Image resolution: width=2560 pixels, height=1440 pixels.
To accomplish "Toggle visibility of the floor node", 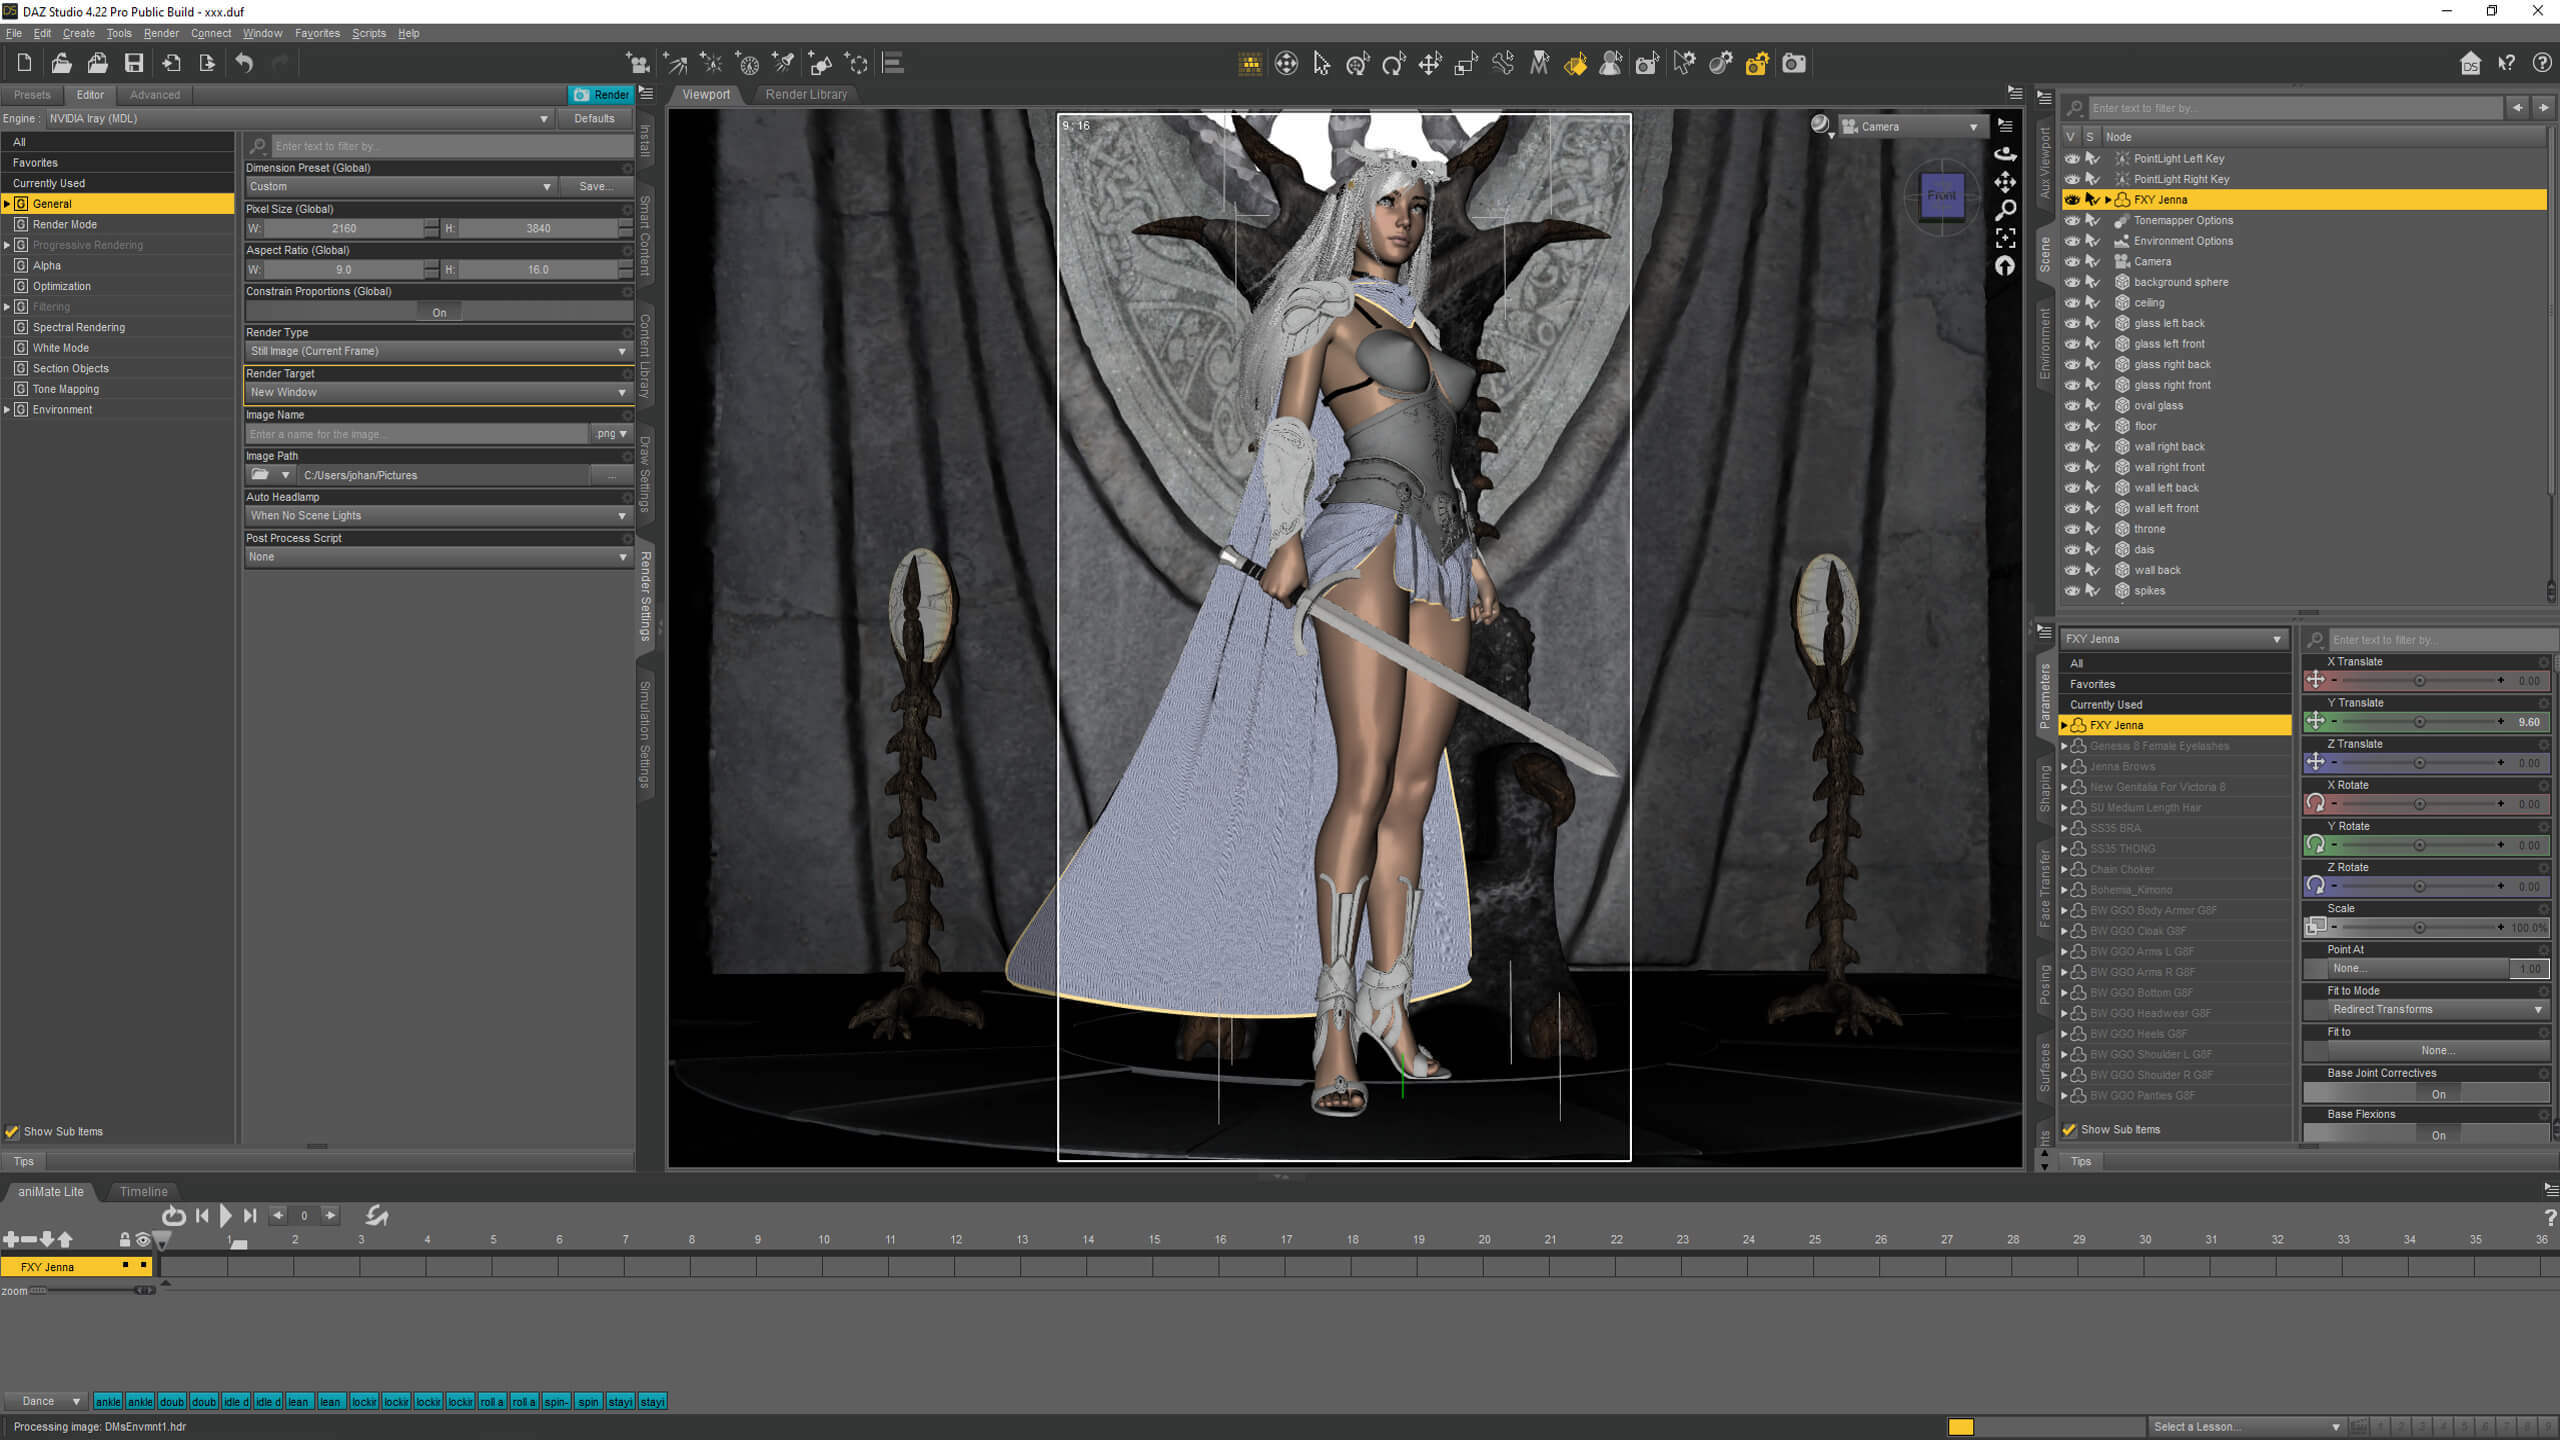I will (2072, 426).
